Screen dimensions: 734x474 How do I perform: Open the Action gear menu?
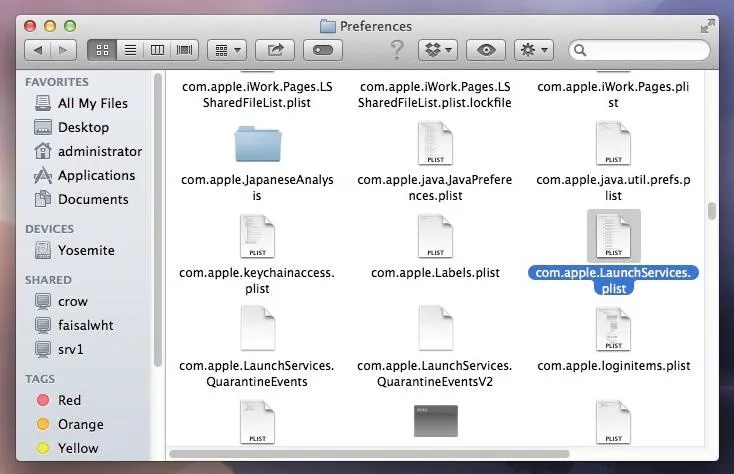point(534,50)
